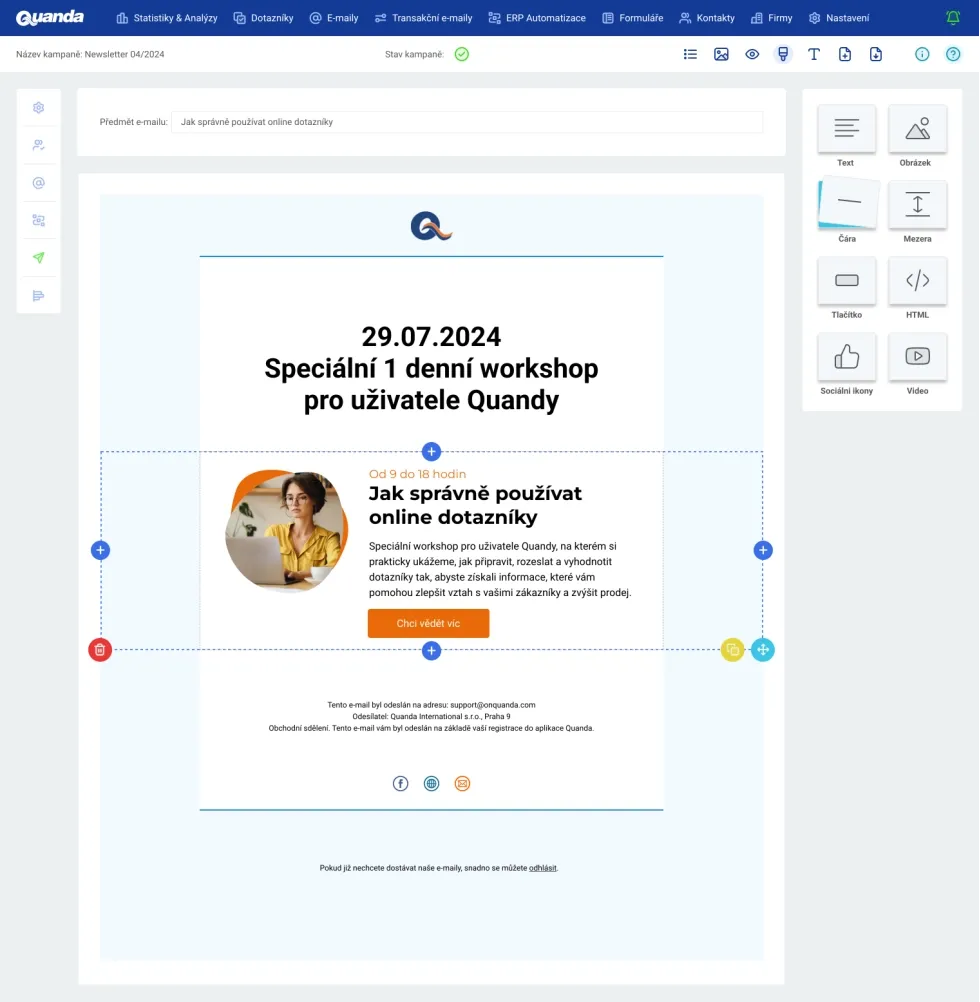Add a column using the right plus button
This screenshot has width=980, height=1002.
[763, 550]
